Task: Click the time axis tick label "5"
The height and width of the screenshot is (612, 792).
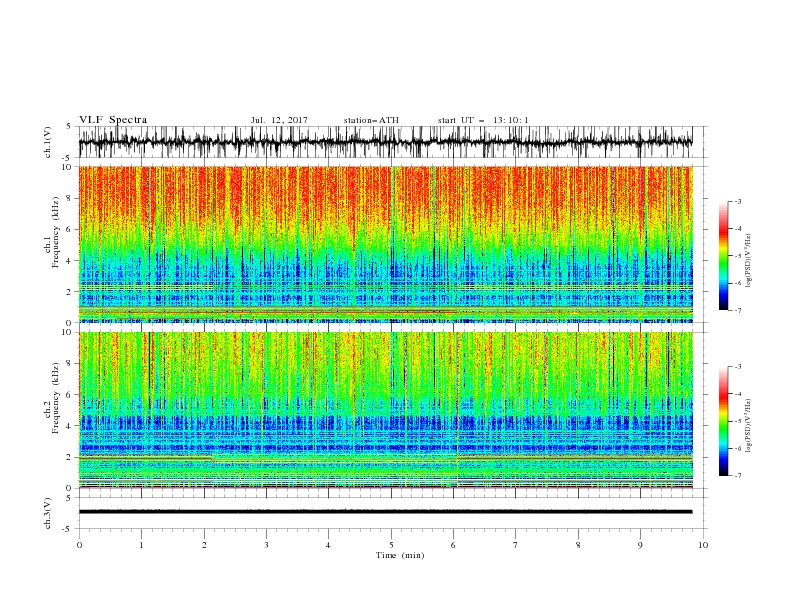Action: point(391,545)
